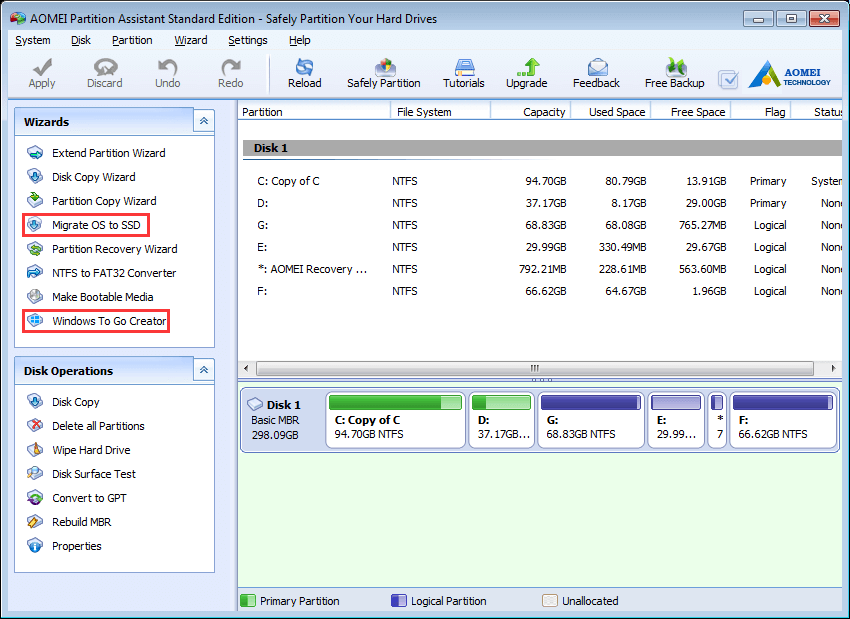Click the Undo arrow icon
The image size is (850, 619).
[168, 67]
